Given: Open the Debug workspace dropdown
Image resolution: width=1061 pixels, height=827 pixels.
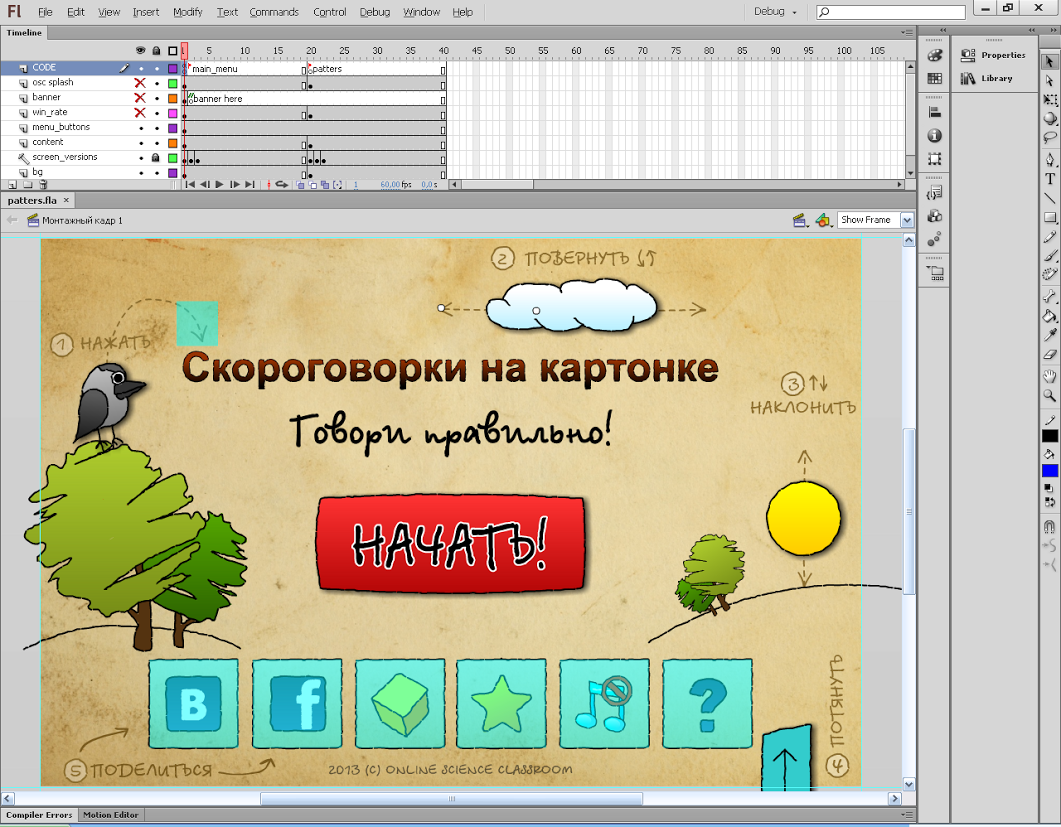Looking at the screenshot, I should 775,12.
